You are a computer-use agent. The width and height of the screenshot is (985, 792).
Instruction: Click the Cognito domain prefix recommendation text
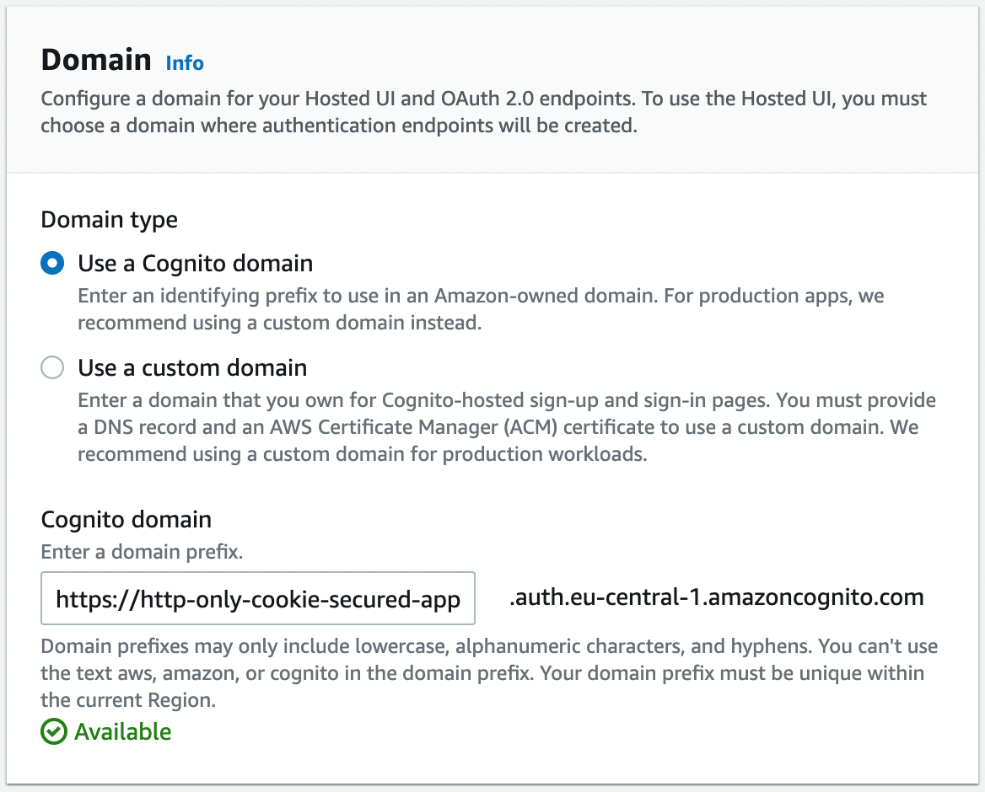pyautogui.click(x=490, y=308)
